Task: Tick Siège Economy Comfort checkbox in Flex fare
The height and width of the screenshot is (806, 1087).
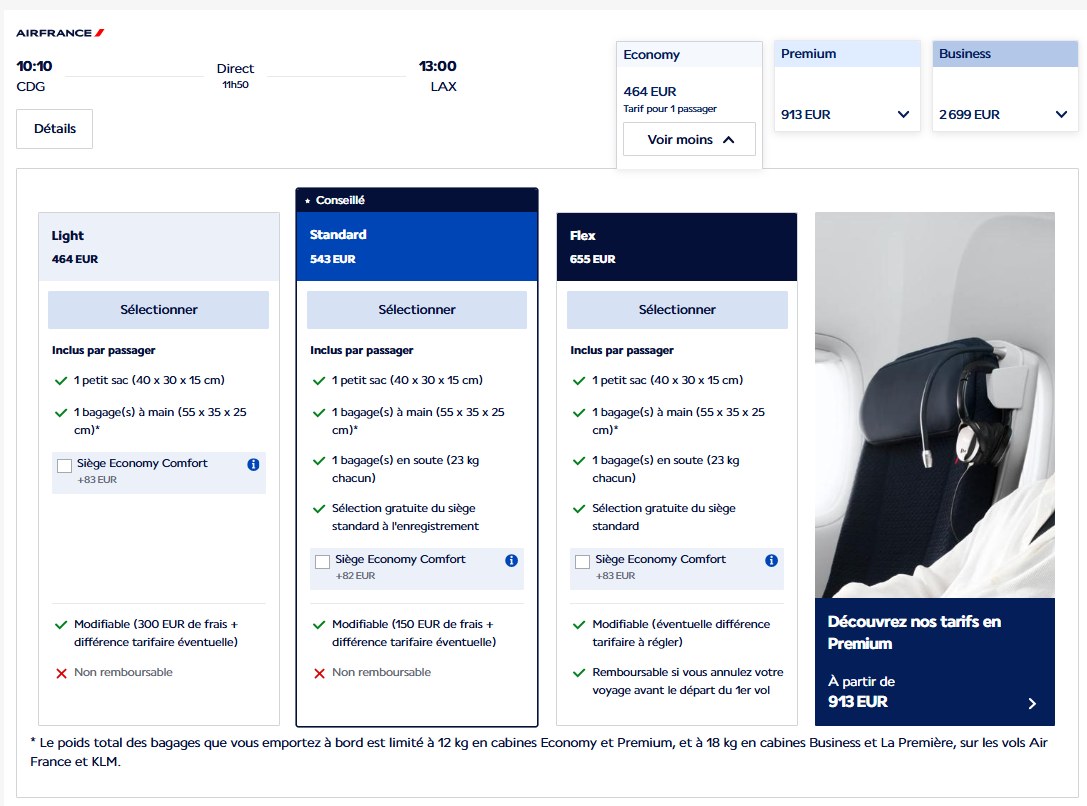Action: point(582,562)
